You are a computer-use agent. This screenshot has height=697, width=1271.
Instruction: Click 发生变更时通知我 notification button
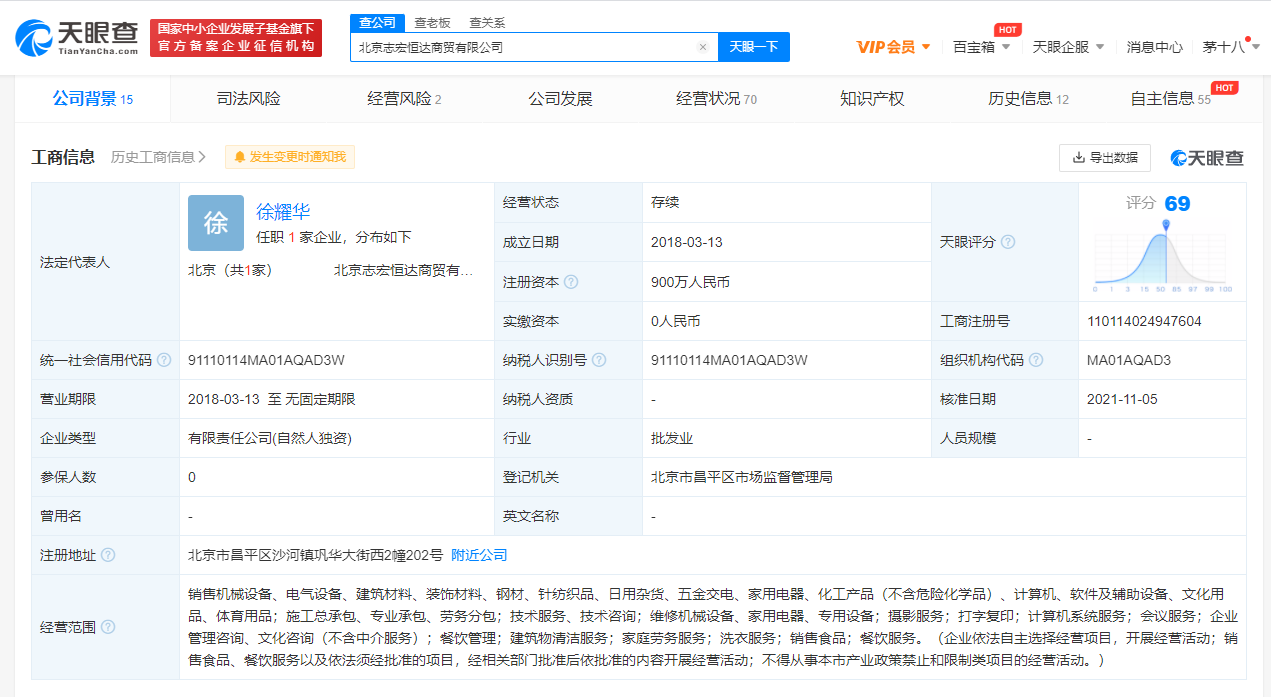coord(290,157)
